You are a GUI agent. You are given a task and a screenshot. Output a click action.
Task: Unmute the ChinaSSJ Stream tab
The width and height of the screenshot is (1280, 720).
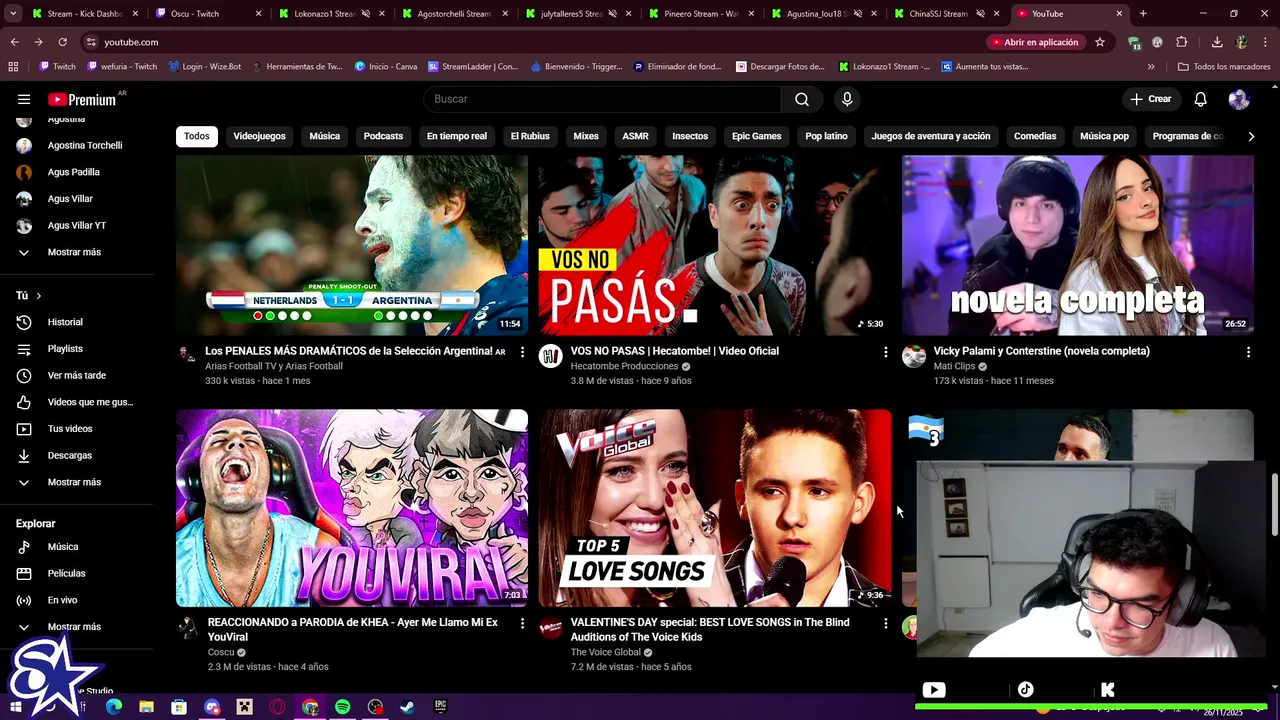coord(980,14)
